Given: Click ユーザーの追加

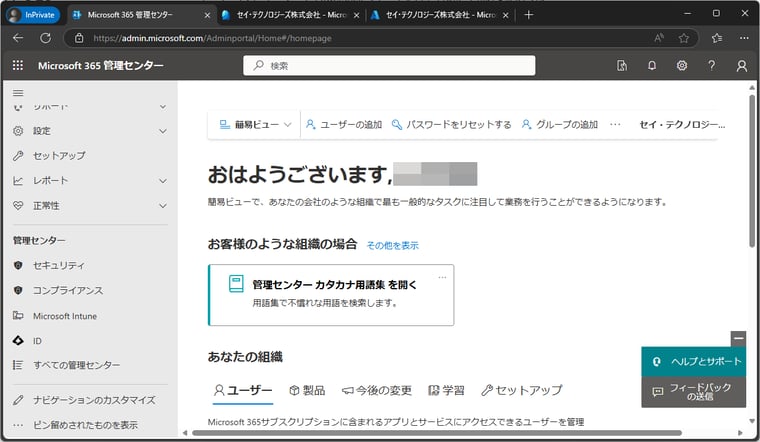Looking at the screenshot, I should tap(344, 125).
